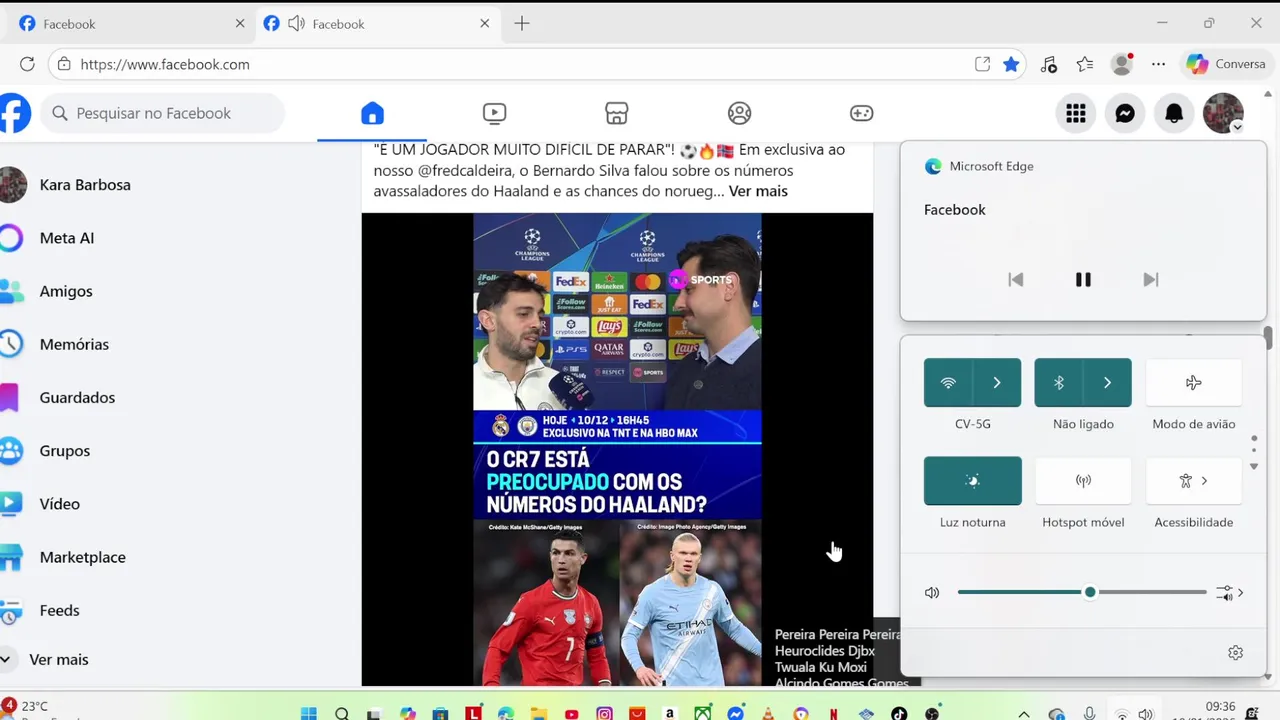This screenshot has height=720, width=1280.
Task: Open the account profile picture menu
Action: click(1223, 113)
